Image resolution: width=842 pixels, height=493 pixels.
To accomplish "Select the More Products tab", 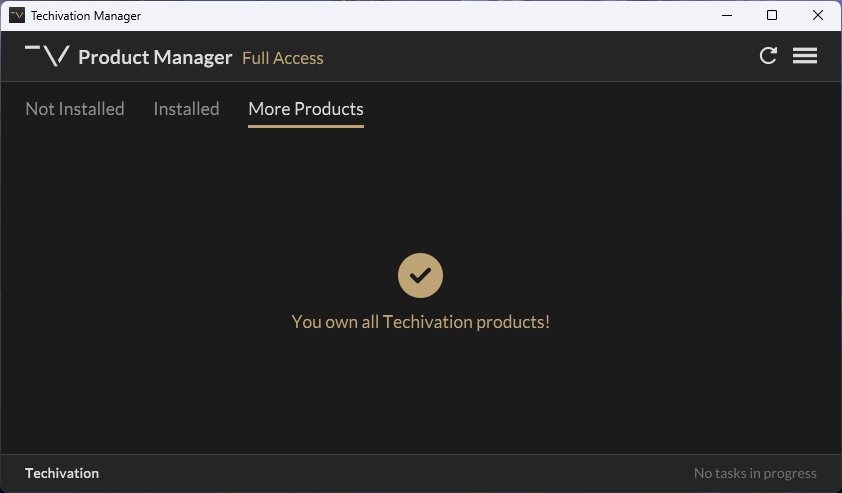I will click(x=306, y=109).
